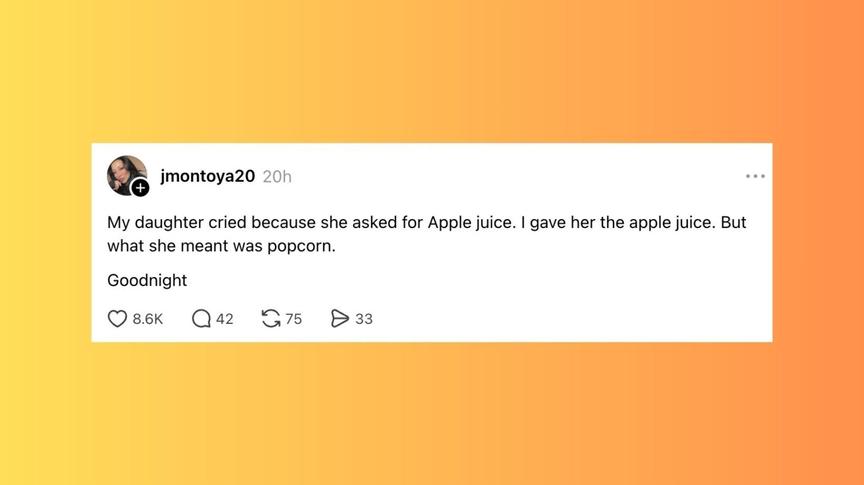The width and height of the screenshot is (864, 485).
Task: Click the gradient background above the post card
Action: tap(432, 70)
